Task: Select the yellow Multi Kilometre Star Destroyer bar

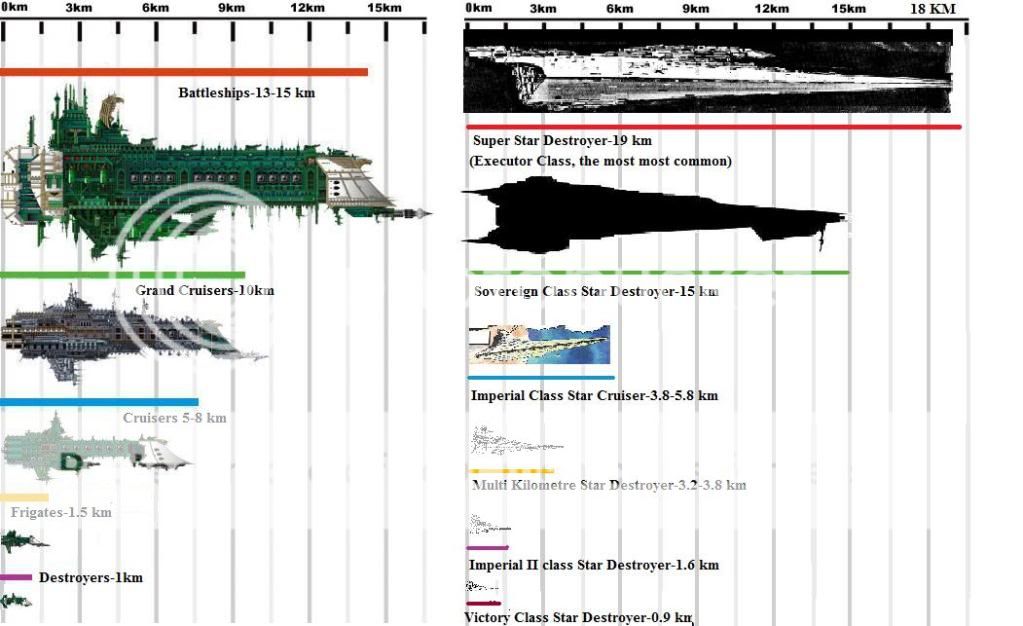Action: point(512,471)
